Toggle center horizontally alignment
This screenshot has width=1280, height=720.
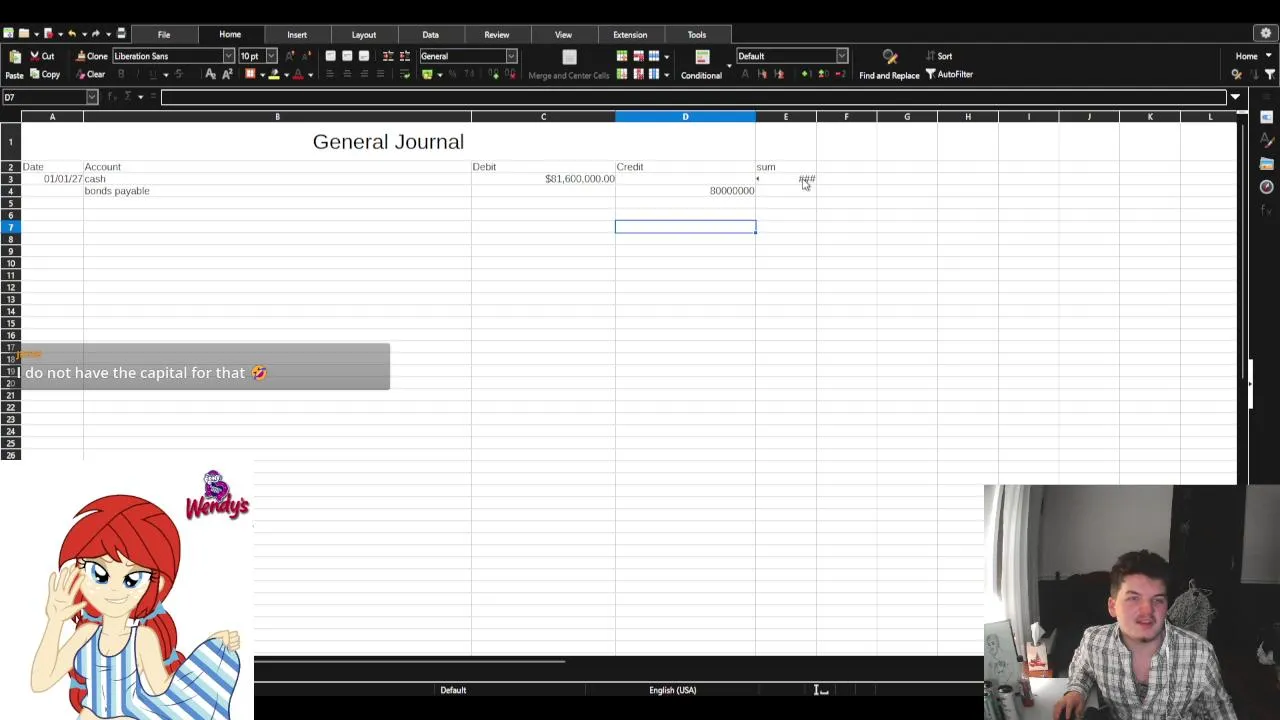pos(347,74)
